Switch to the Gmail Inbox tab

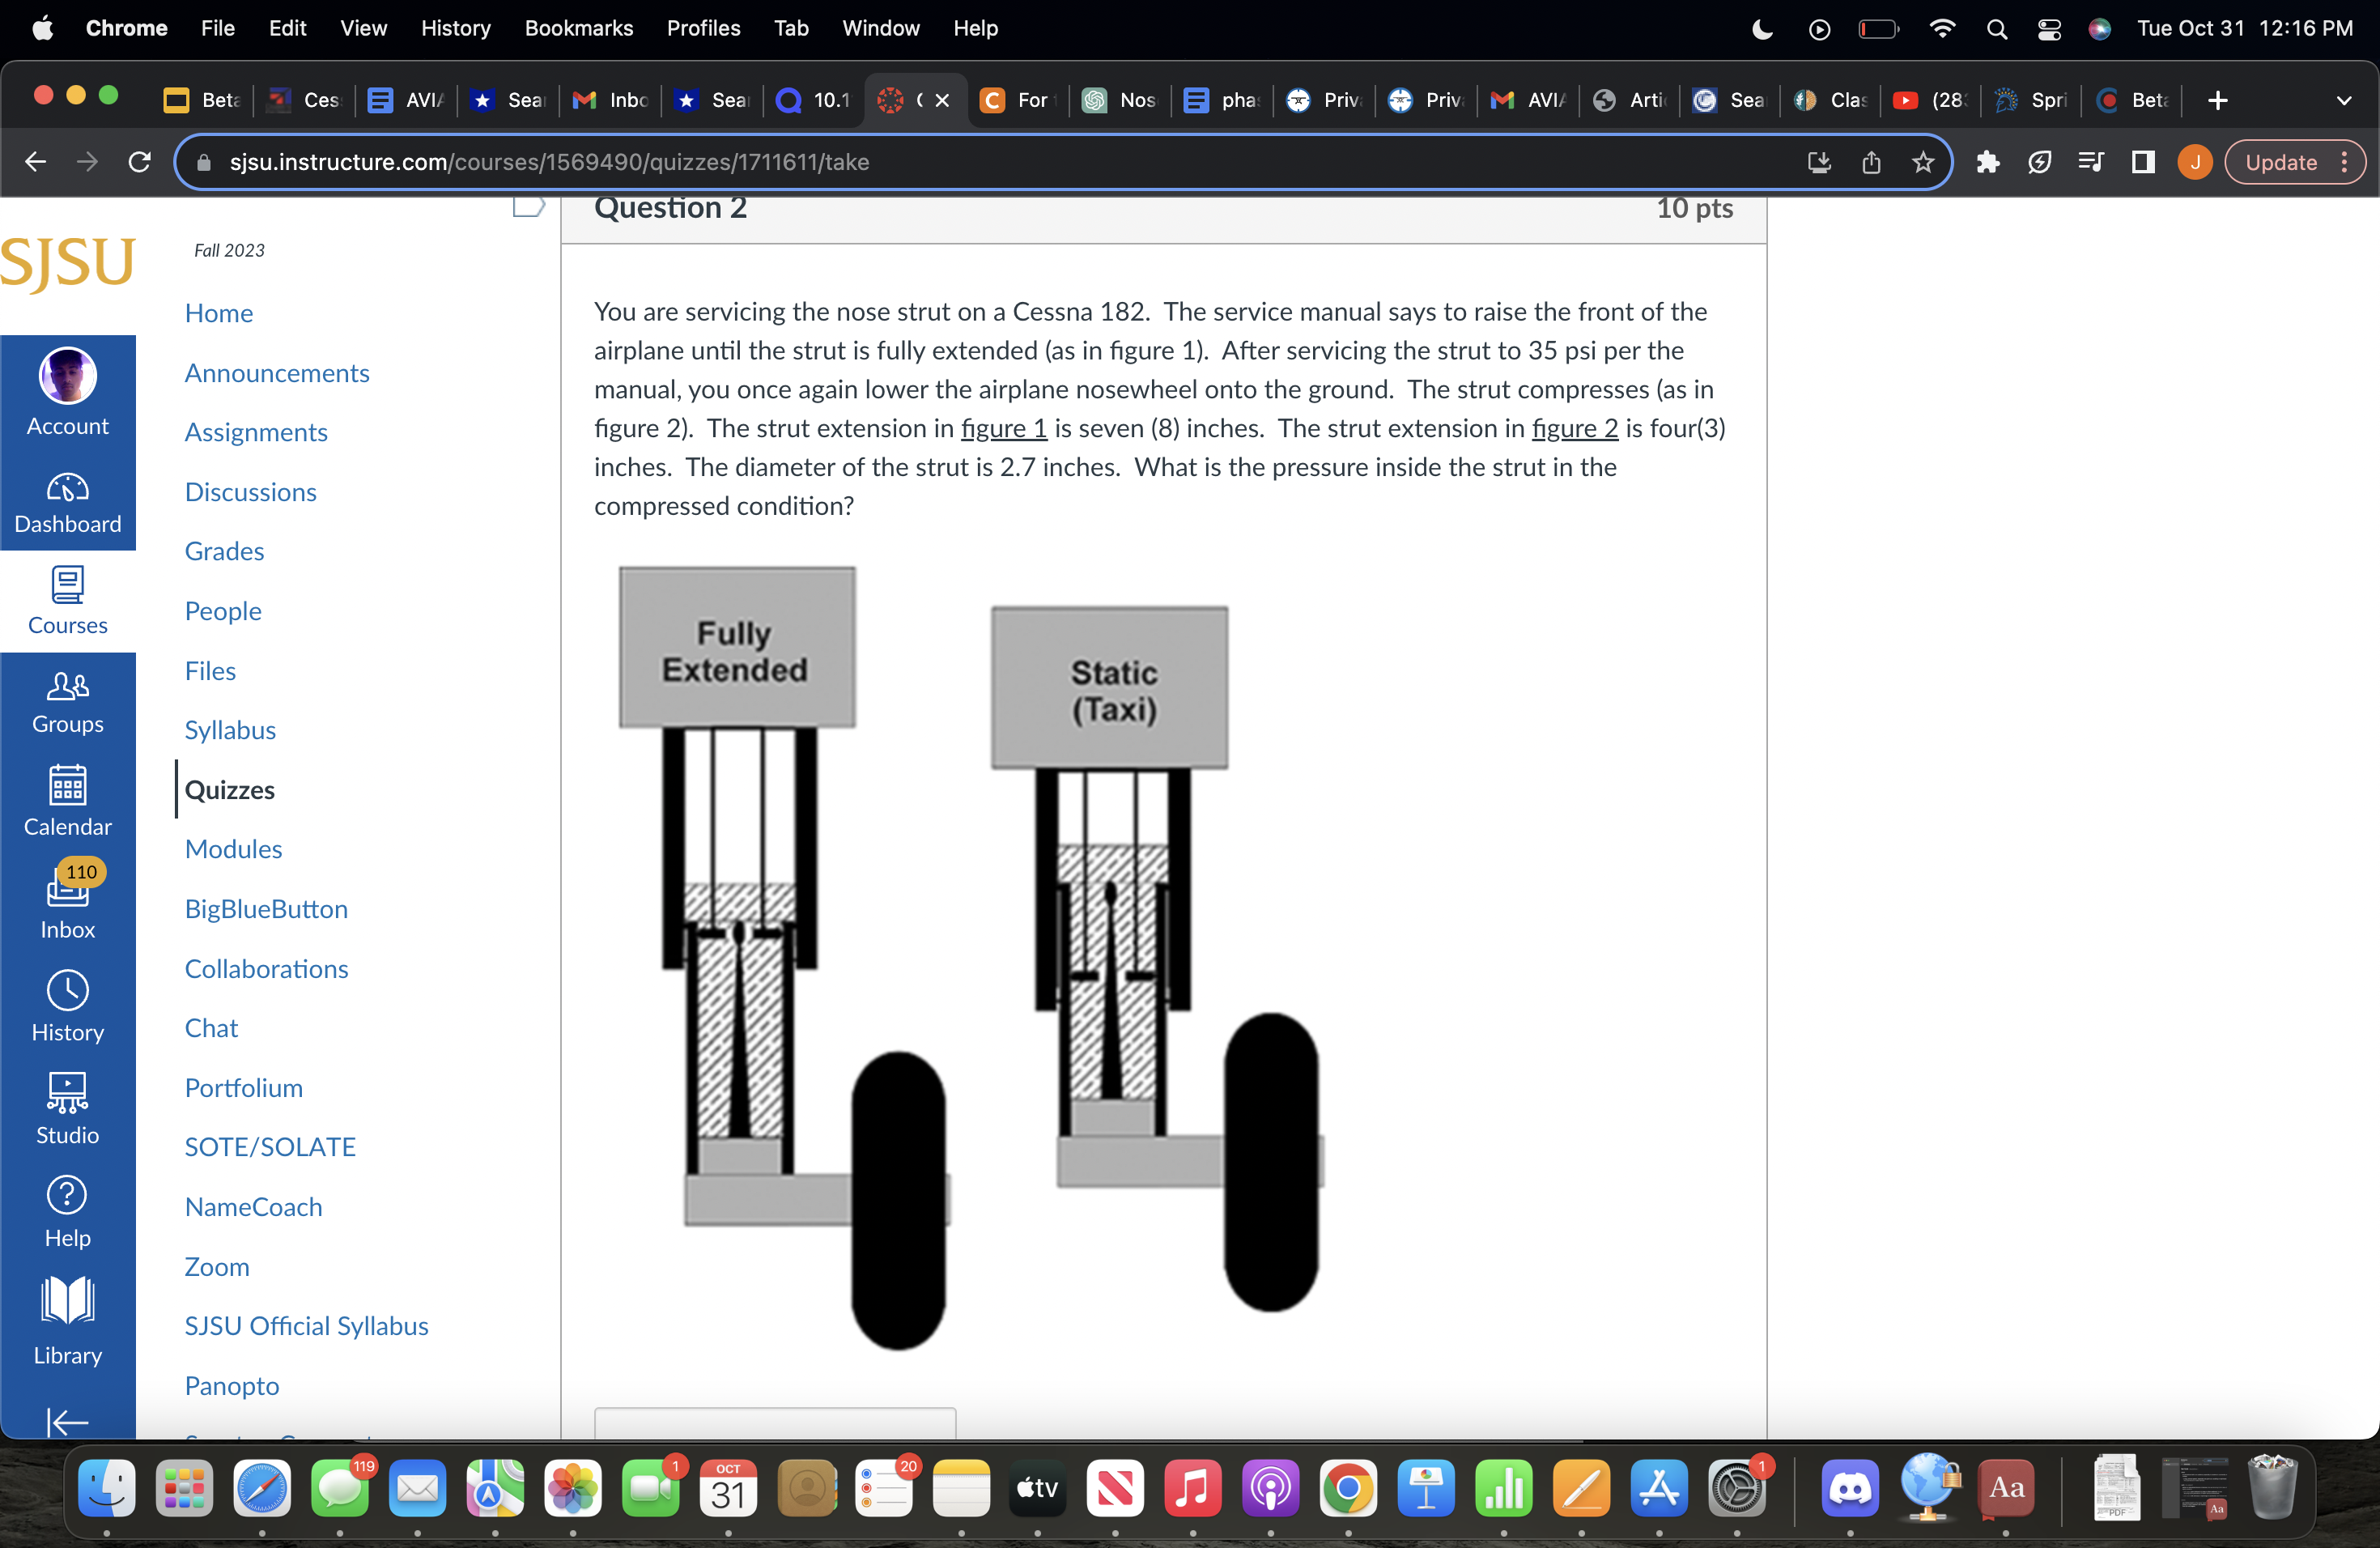tap(609, 100)
